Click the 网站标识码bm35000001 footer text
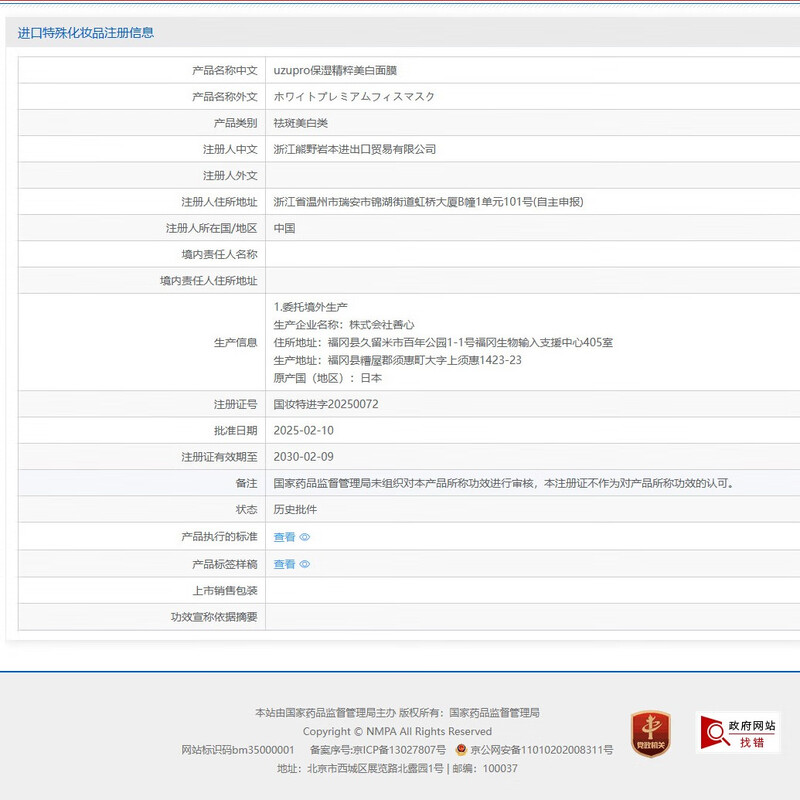 pyautogui.click(x=238, y=749)
